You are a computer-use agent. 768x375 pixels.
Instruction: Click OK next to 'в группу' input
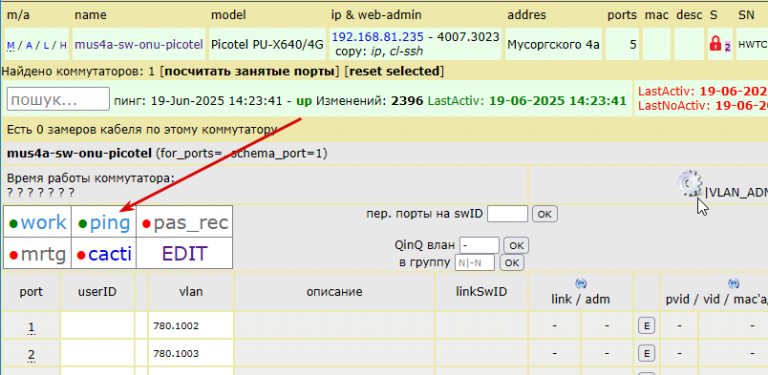pos(512,262)
